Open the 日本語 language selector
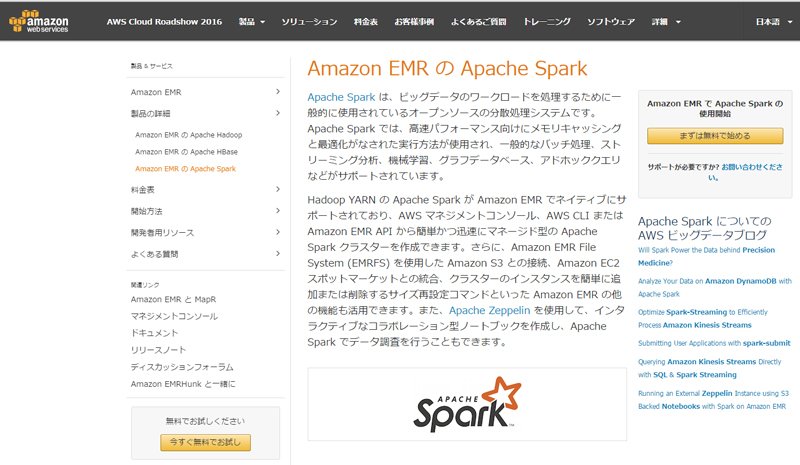800x465 pixels. click(x=774, y=21)
